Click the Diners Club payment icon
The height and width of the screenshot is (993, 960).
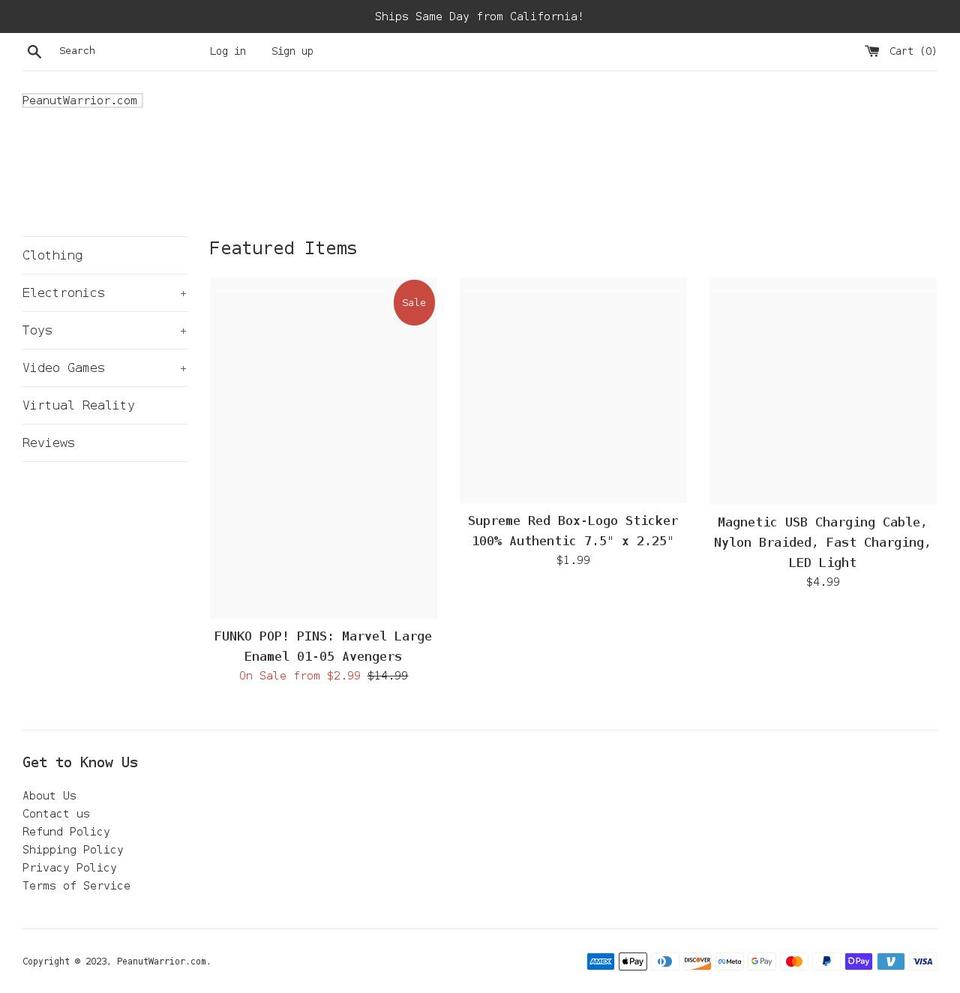665,961
